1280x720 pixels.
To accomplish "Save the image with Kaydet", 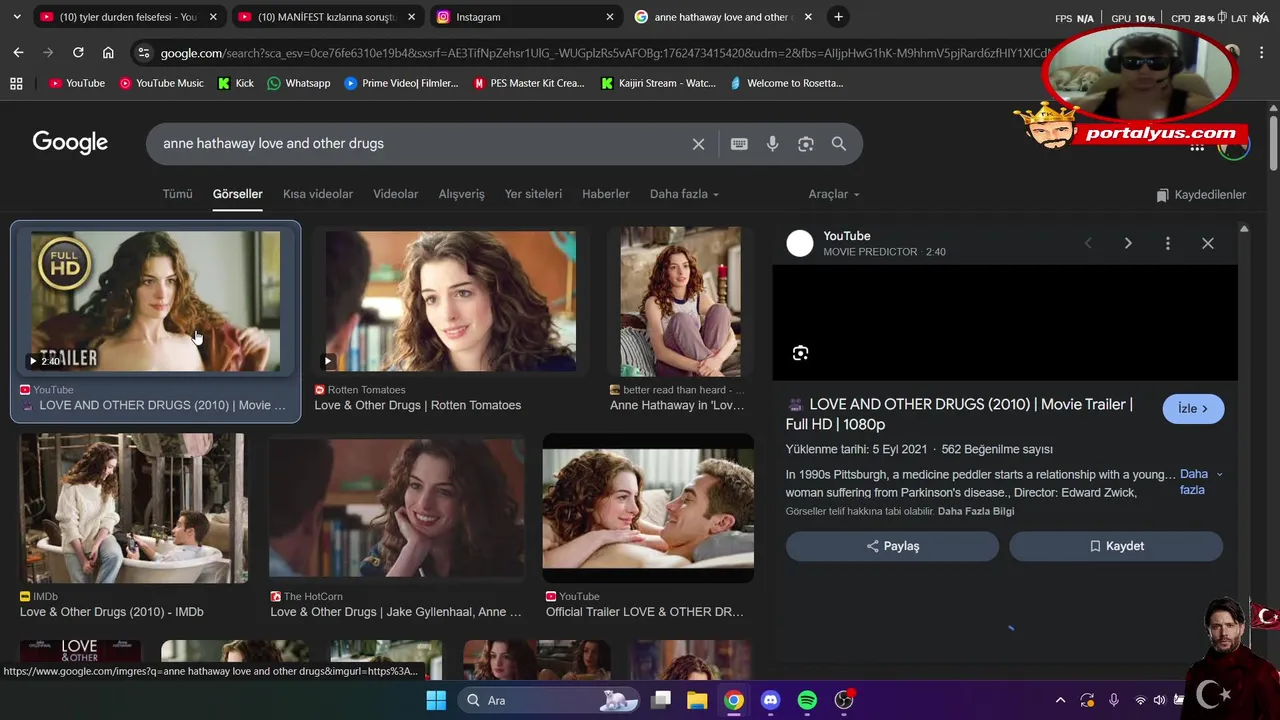I will point(1116,546).
